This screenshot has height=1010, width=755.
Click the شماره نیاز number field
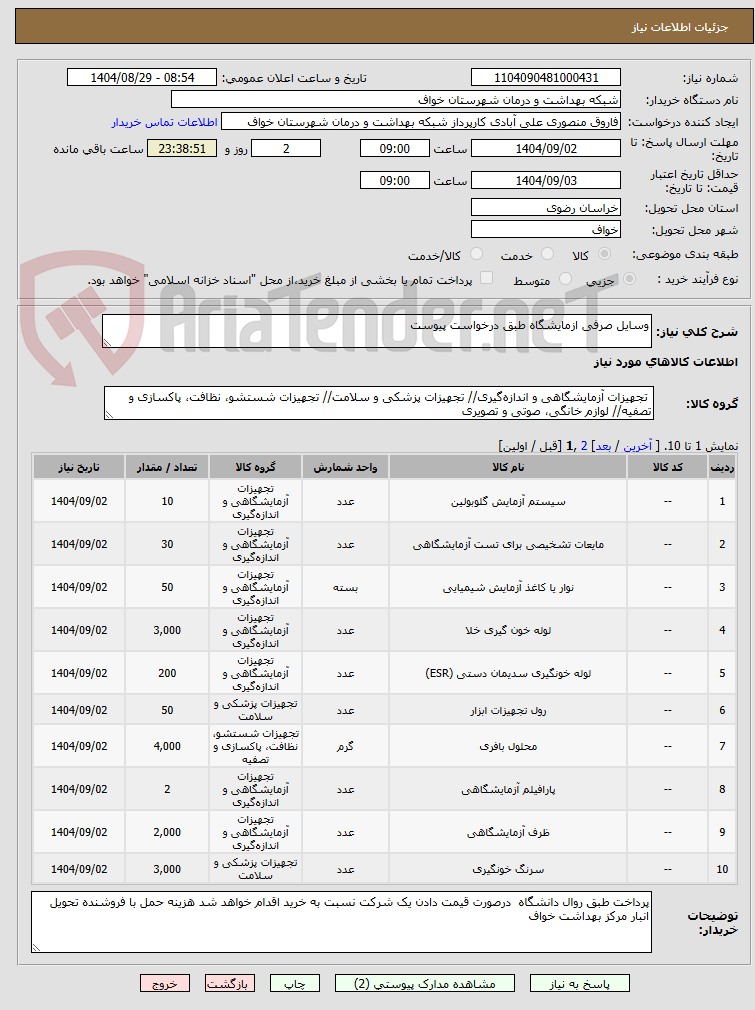pos(546,77)
